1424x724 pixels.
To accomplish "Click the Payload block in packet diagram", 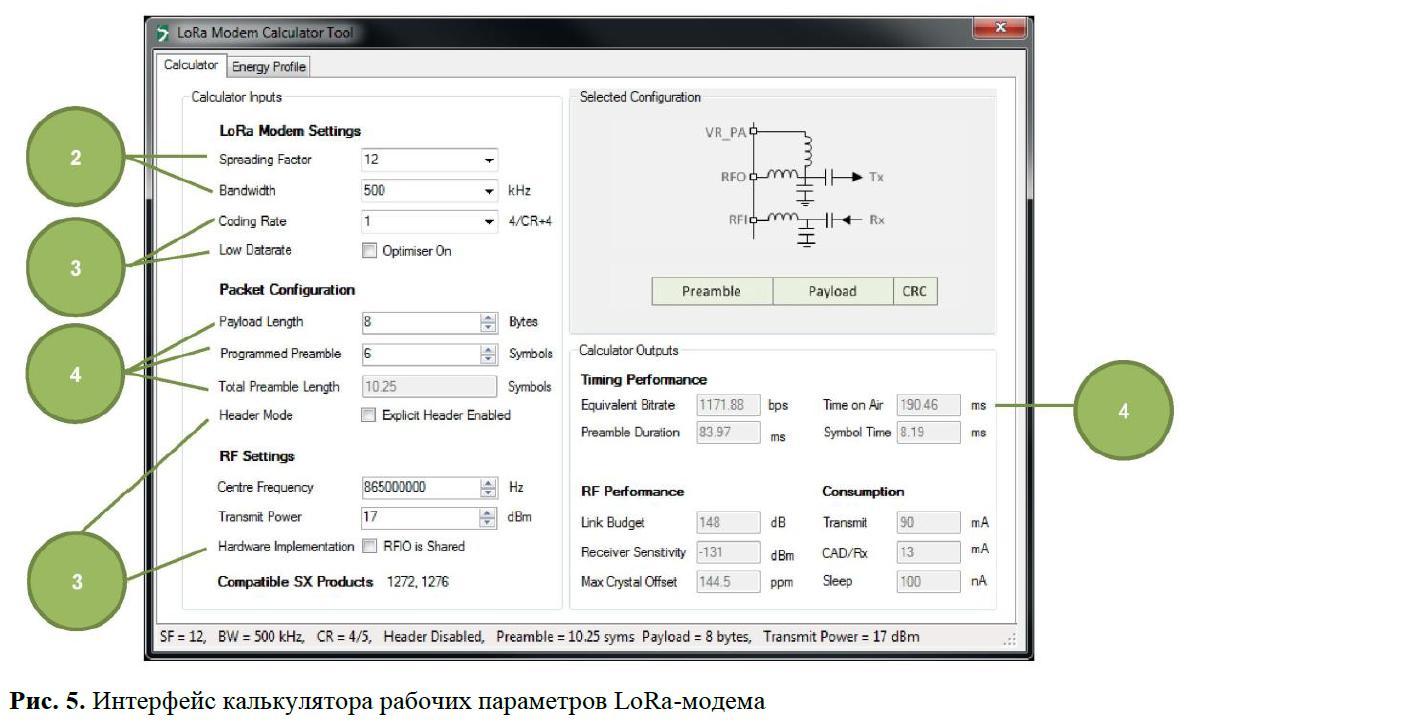I will click(833, 291).
